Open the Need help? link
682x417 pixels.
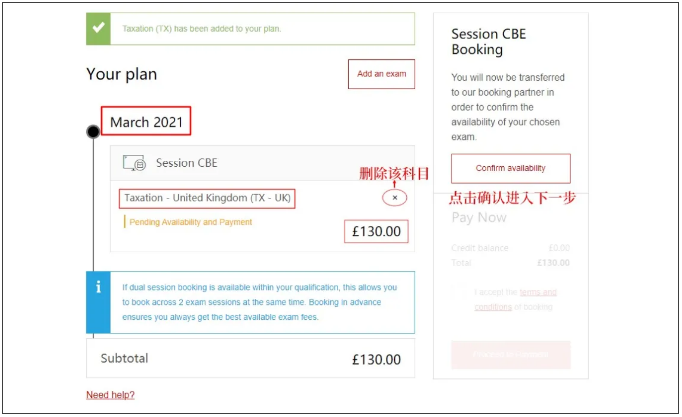point(110,395)
